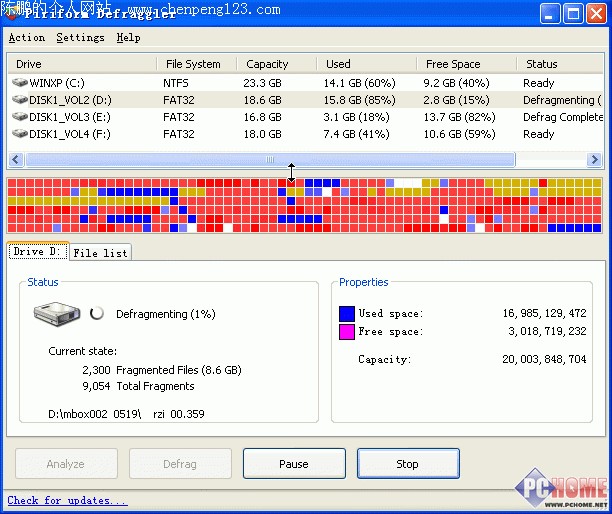The width and height of the screenshot is (612, 514).
Task: Switch to the File list tab
Action: pyautogui.click(x=100, y=253)
